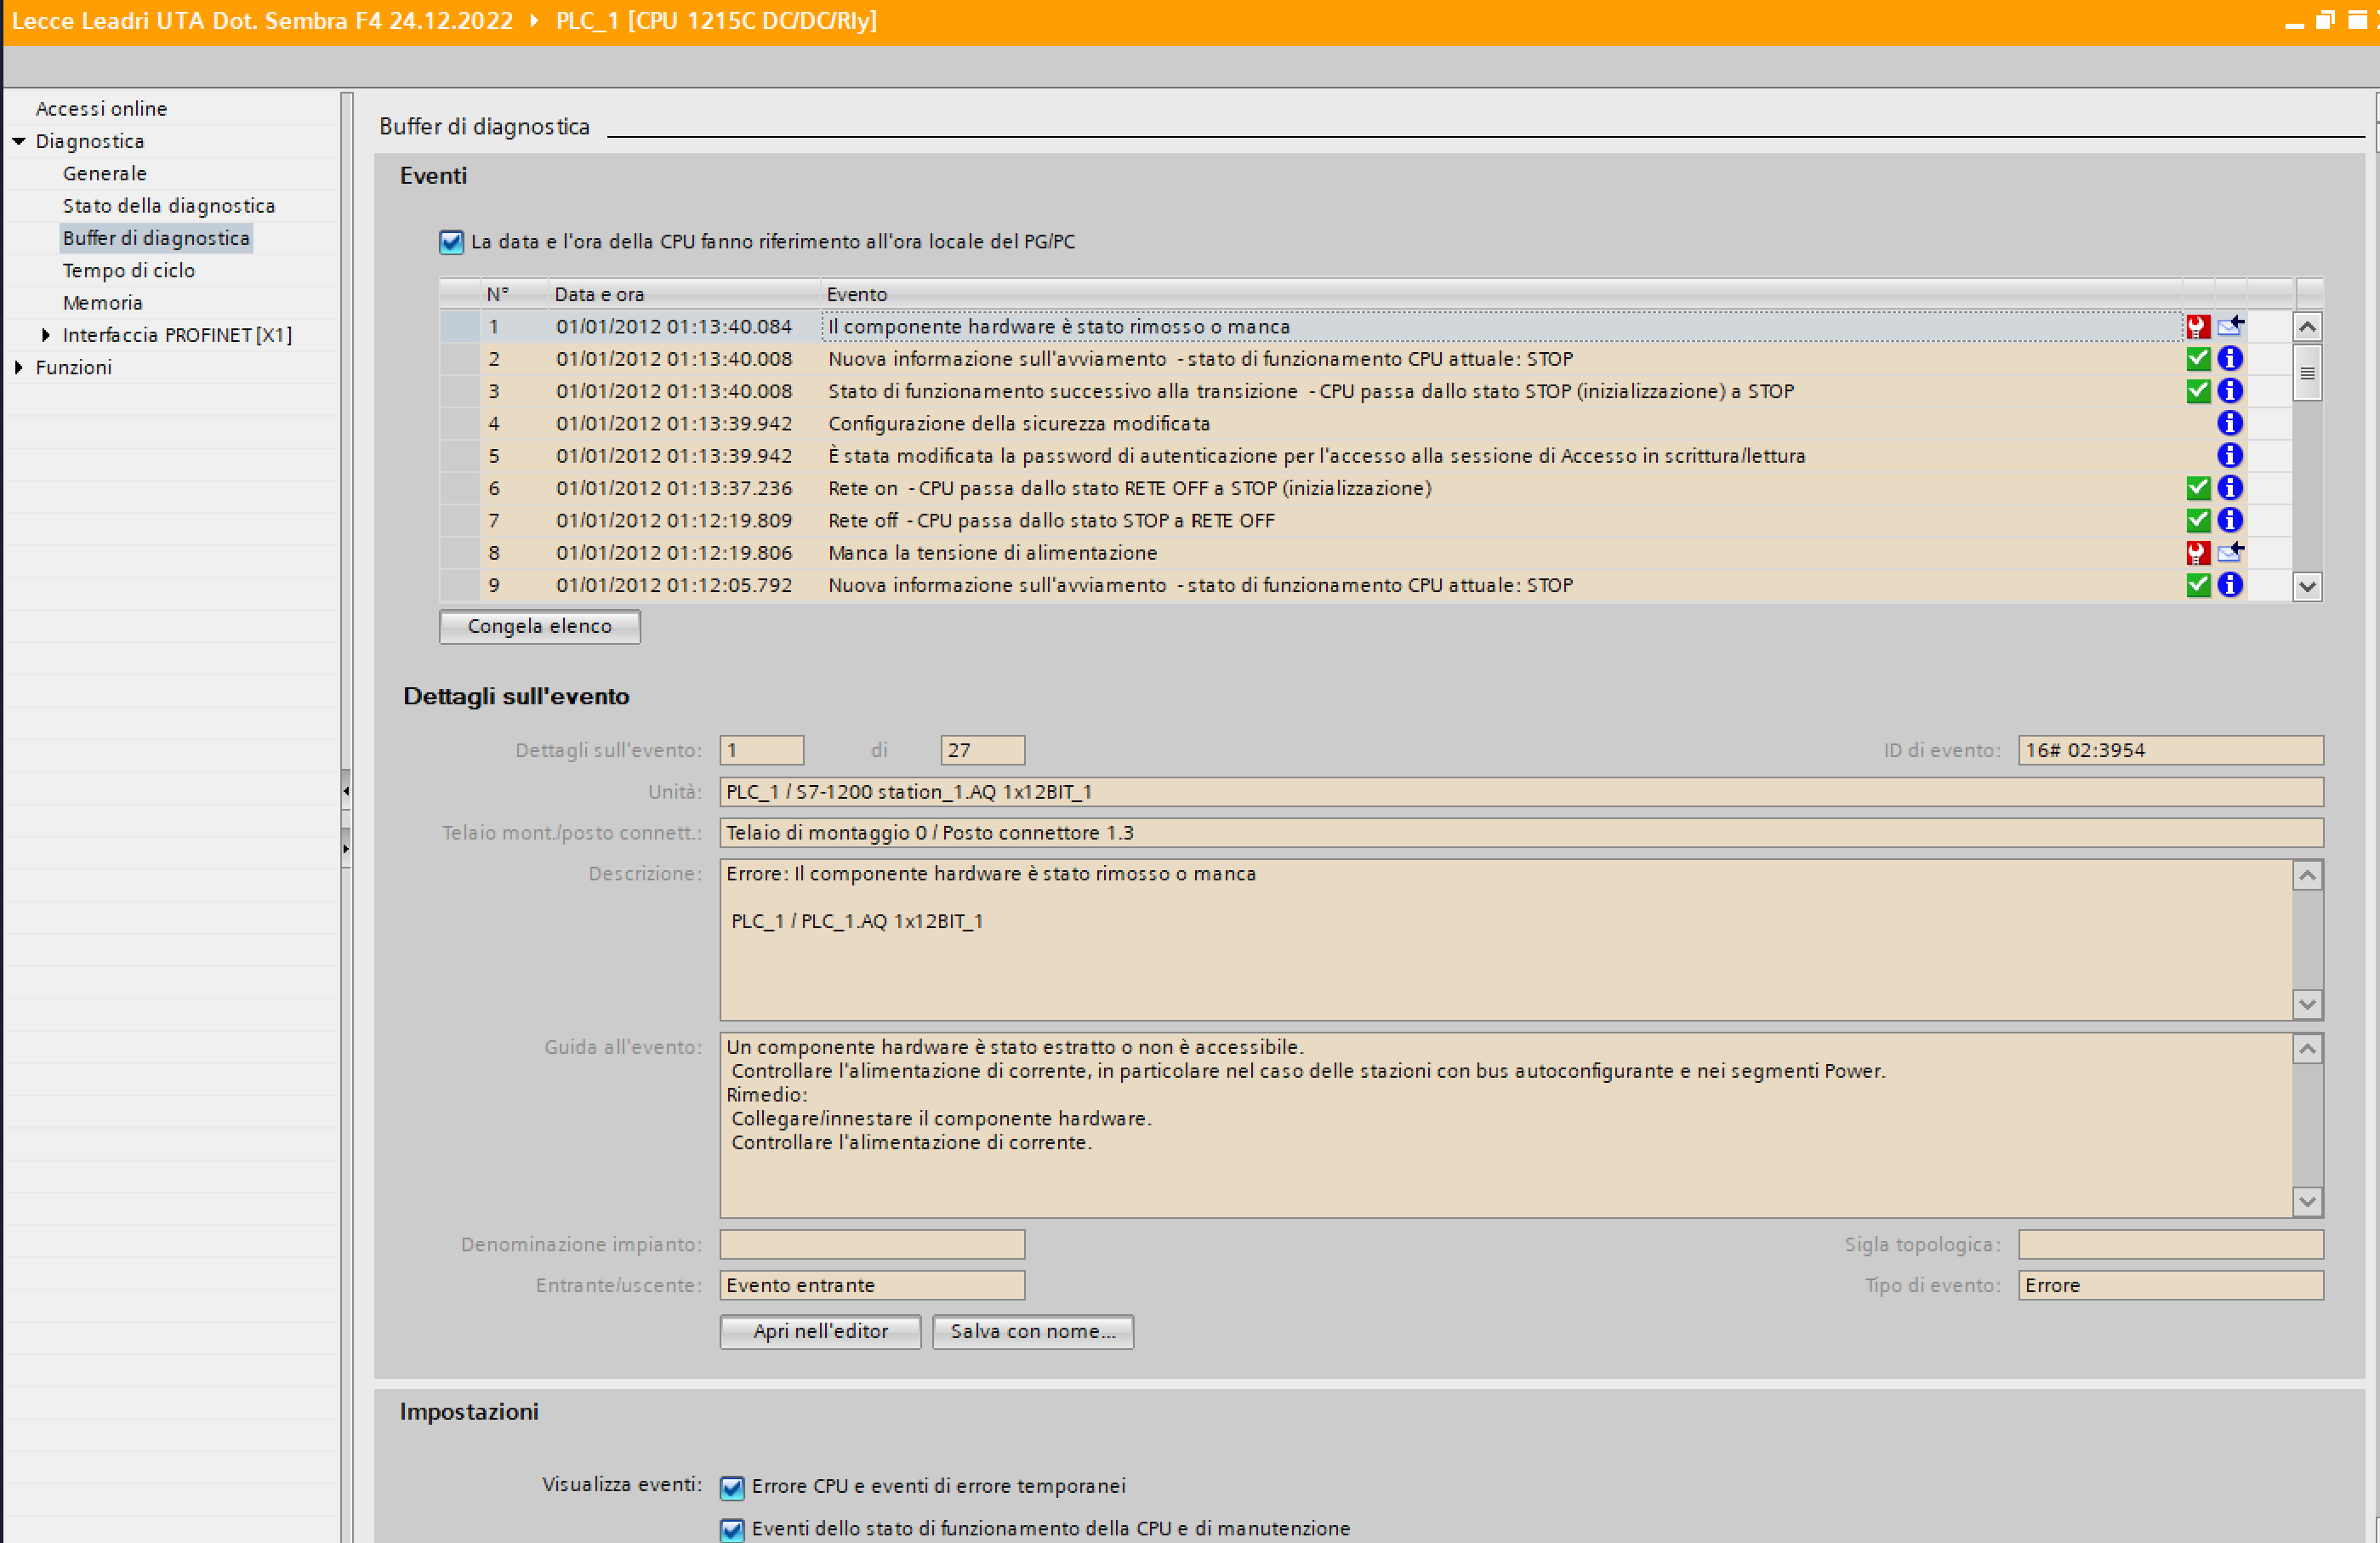Click blue info icon in Rete off row
Viewport: 2380px width, 1543px height.
coord(2229,520)
